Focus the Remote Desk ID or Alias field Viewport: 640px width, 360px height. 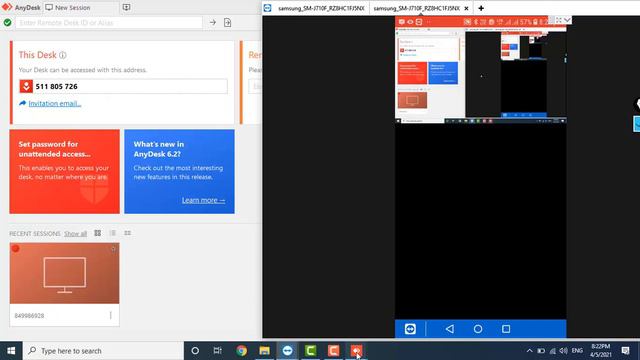(x=109, y=22)
